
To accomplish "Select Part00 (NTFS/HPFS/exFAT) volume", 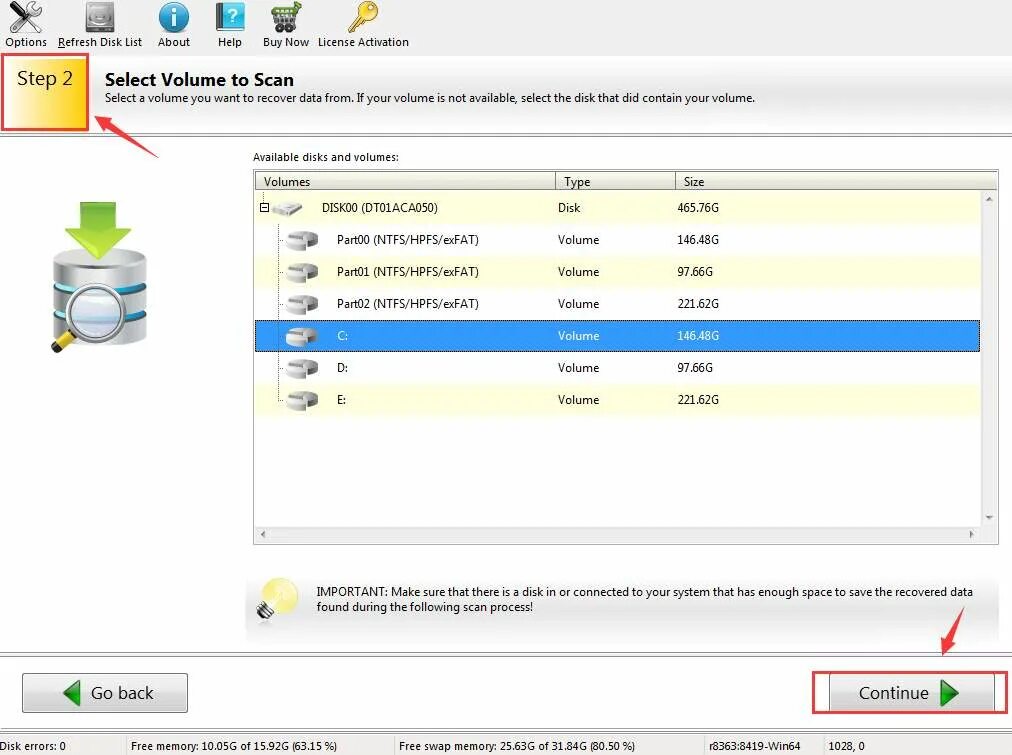I will click(x=618, y=240).
